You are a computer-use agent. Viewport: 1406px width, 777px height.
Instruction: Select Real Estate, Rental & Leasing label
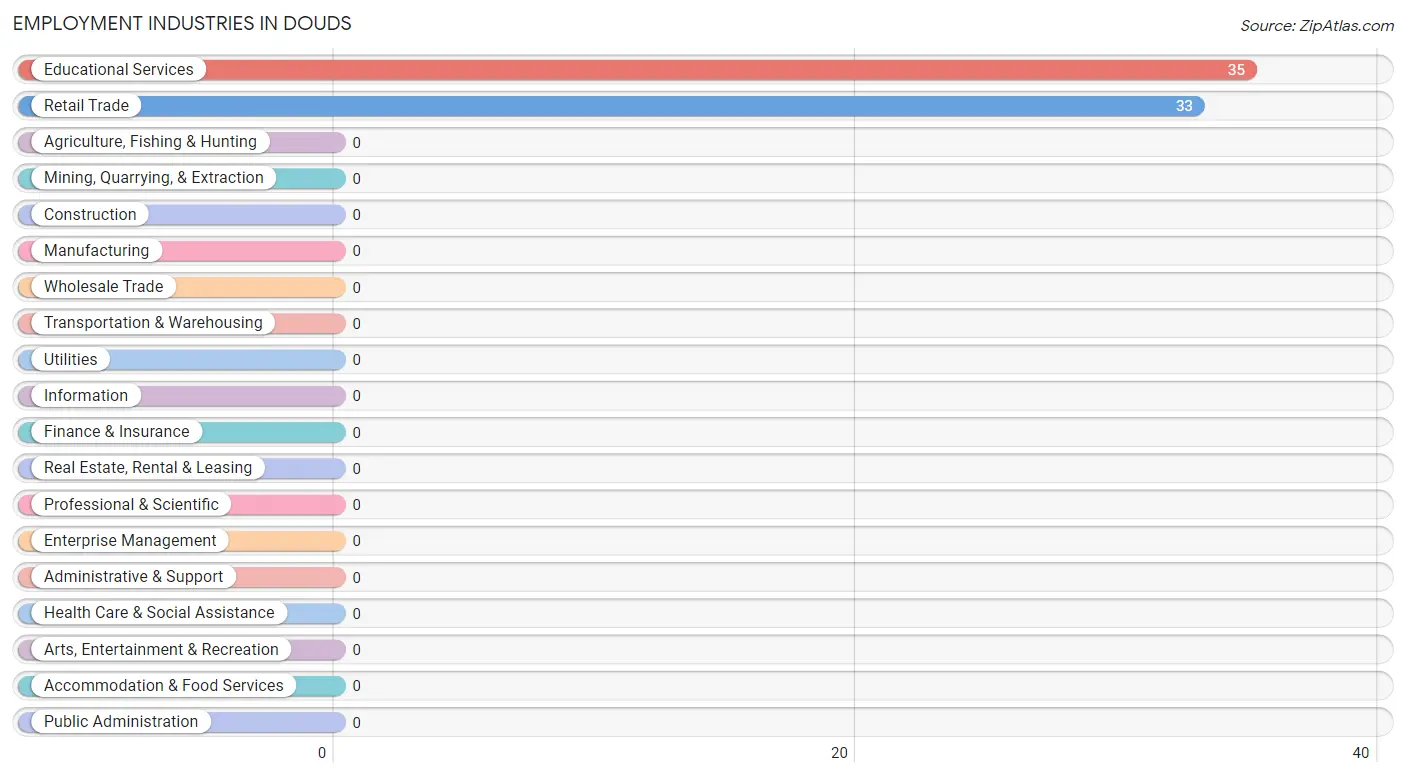click(148, 468)
